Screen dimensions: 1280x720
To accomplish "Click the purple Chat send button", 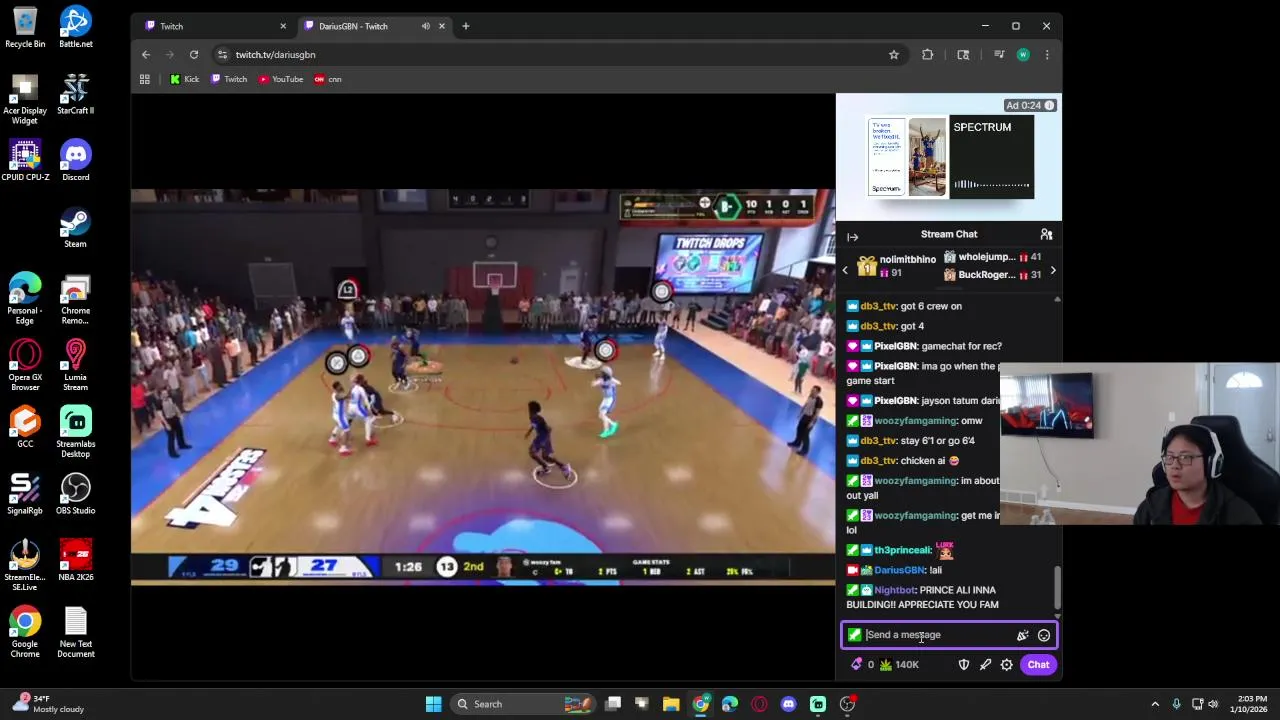I will tap(1038, 665).
